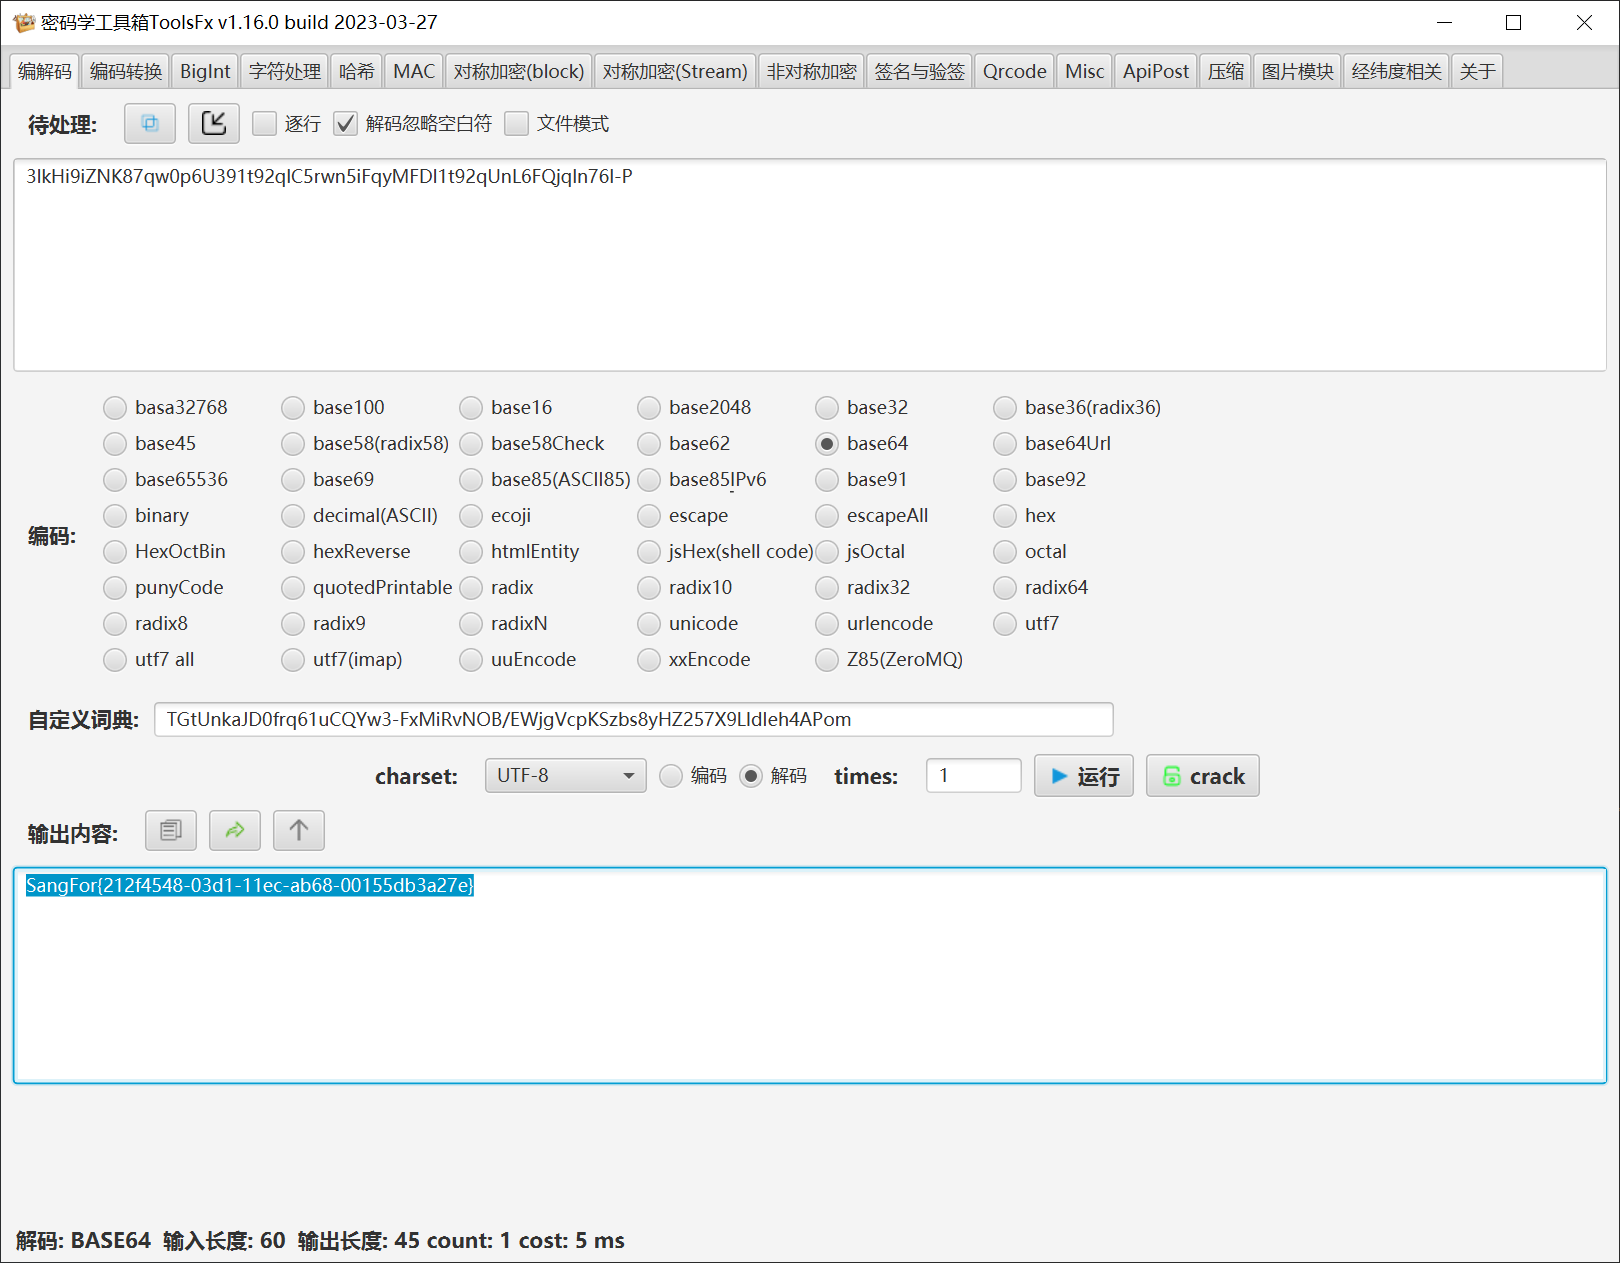Select the jsHex(shell code) radio button

tap(649, 551)
